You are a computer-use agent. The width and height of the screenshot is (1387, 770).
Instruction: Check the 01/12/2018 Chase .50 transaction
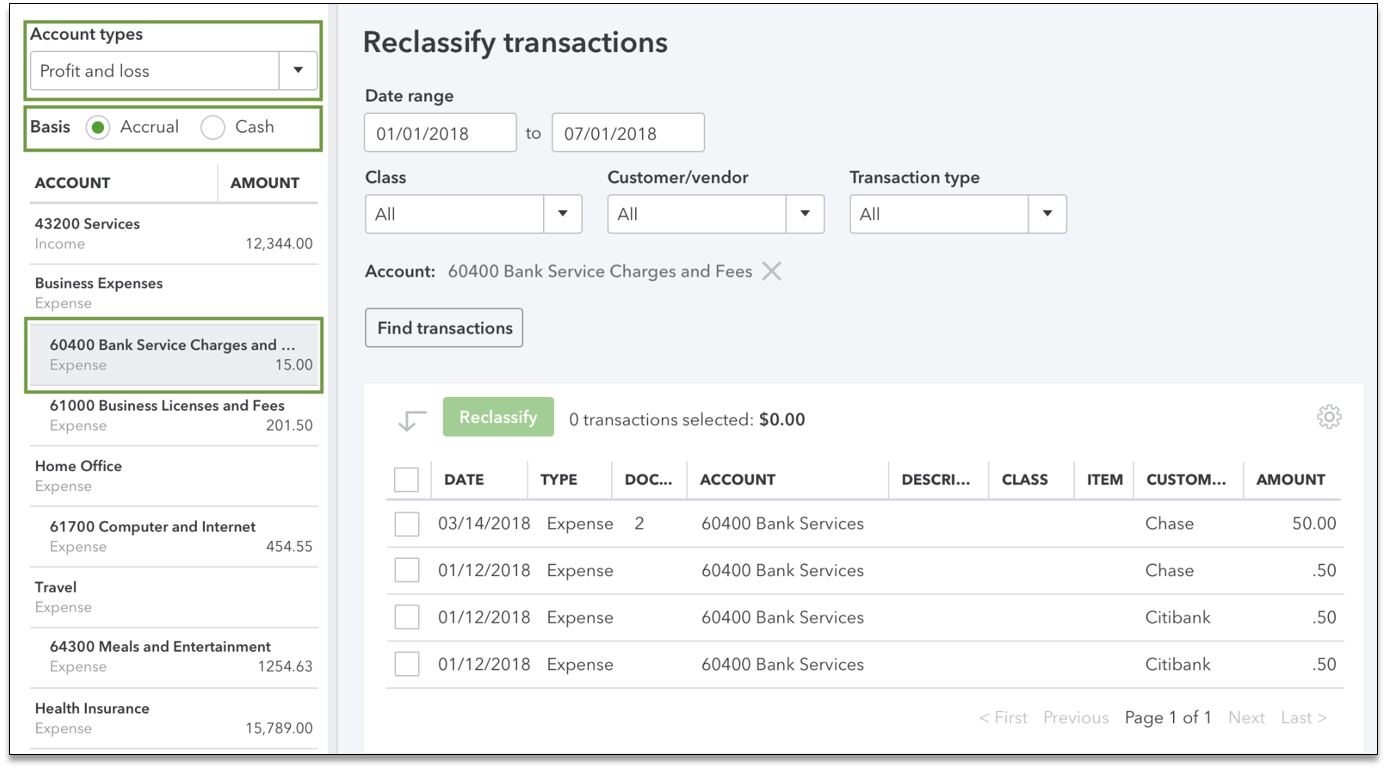click(x=406, y=571)
